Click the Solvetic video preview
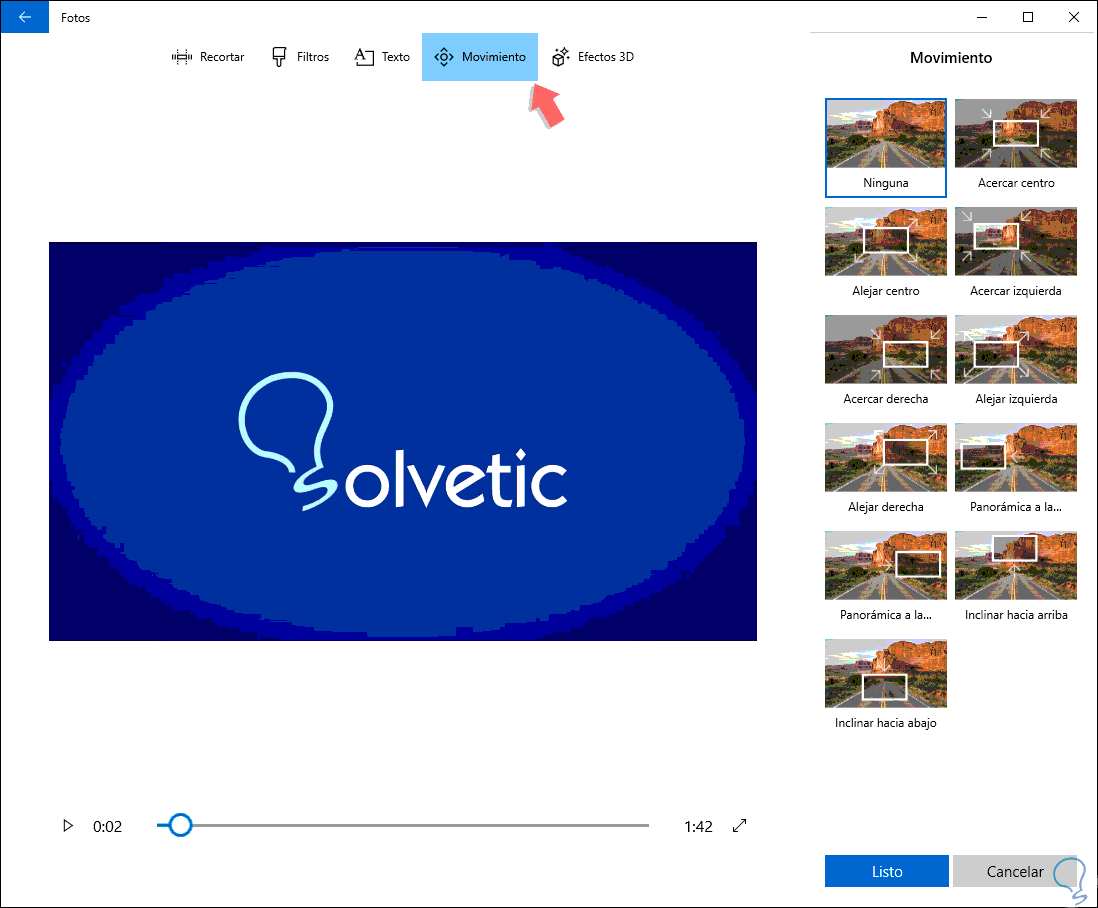 (403, 441)
